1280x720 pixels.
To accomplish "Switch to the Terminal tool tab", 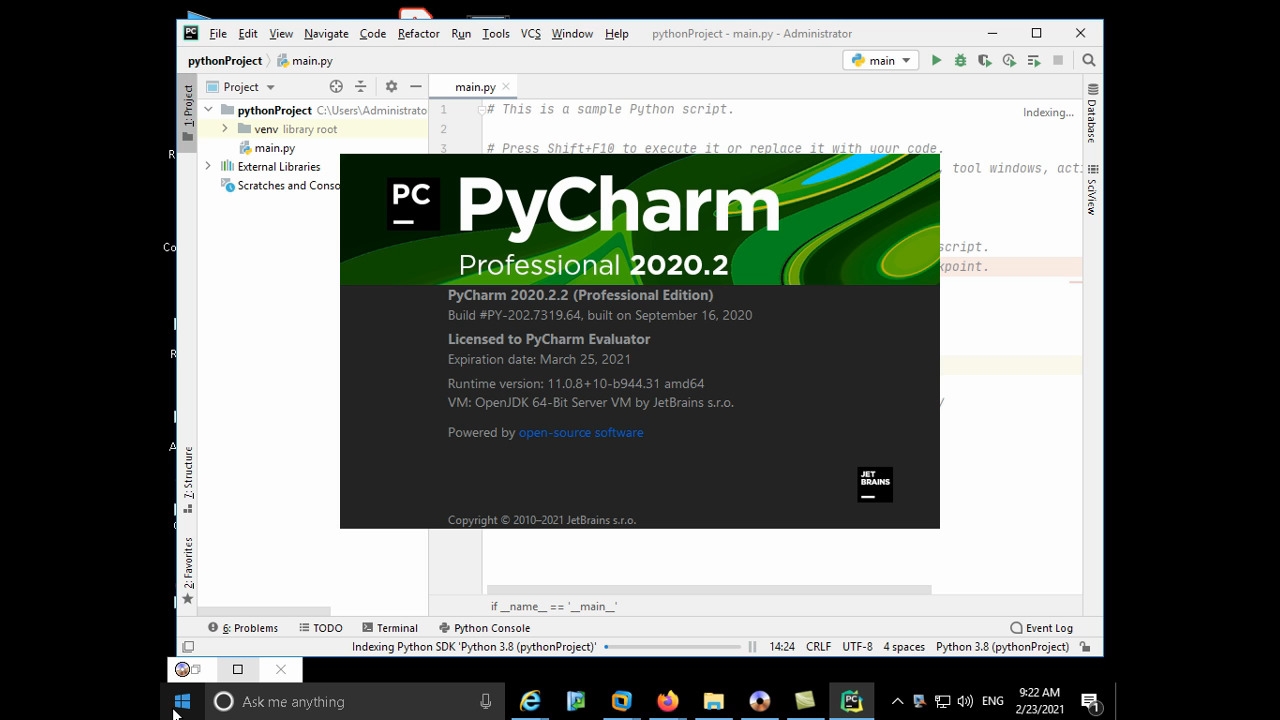I will pyautogui.click(x=389, y=628).
